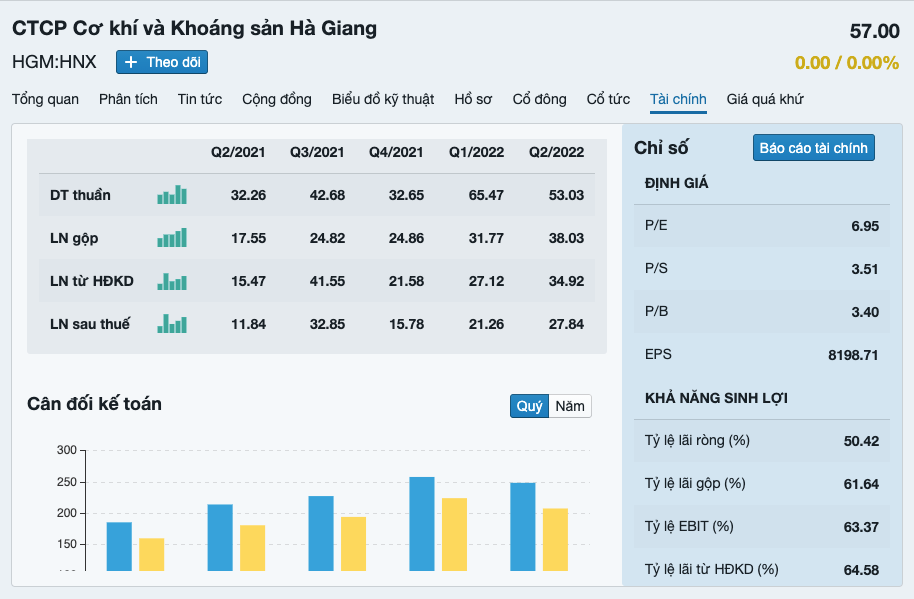This screenshot has width=914, height=599.
Task: Click the DT thuần row label
Action: pos(80,195)
